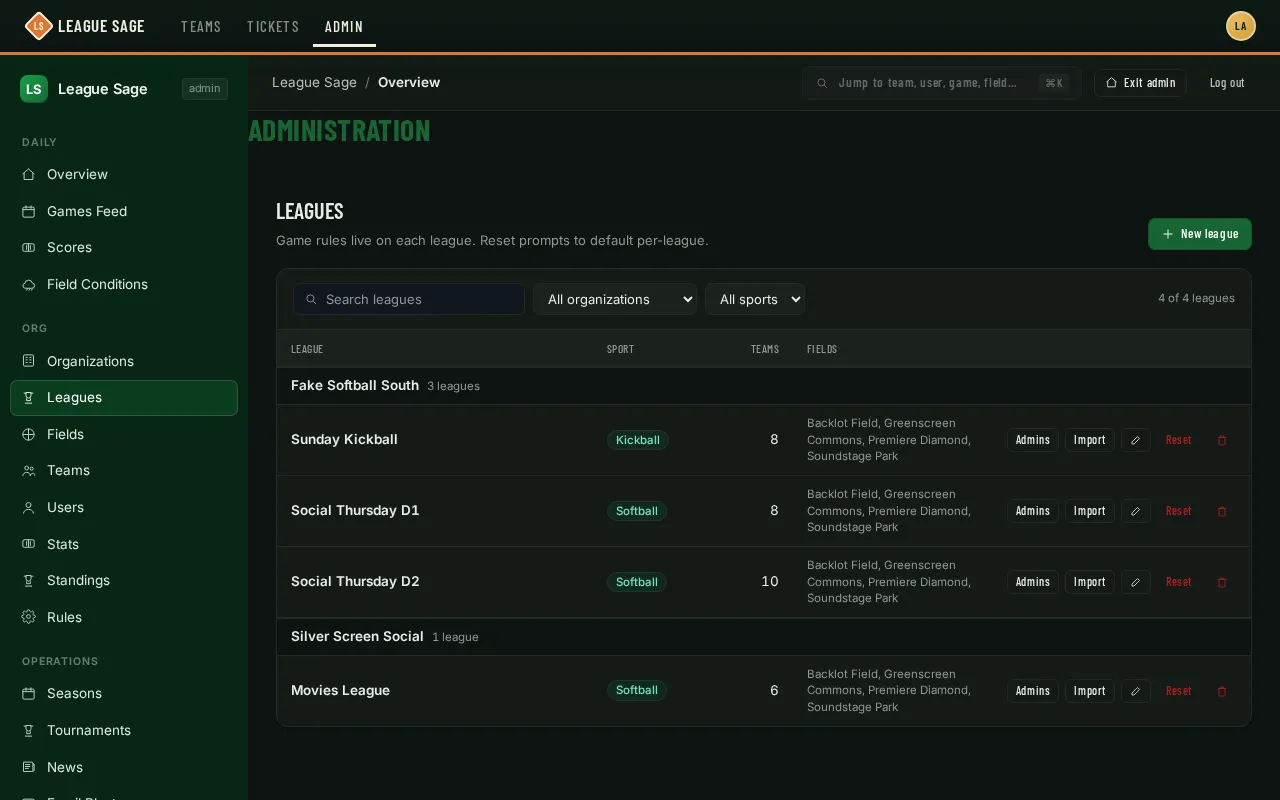Image resolution: width=1280 pixels, height=800 pixels.
Task: Click the green LS sidebar badge
Action: (x=34, y=89)
